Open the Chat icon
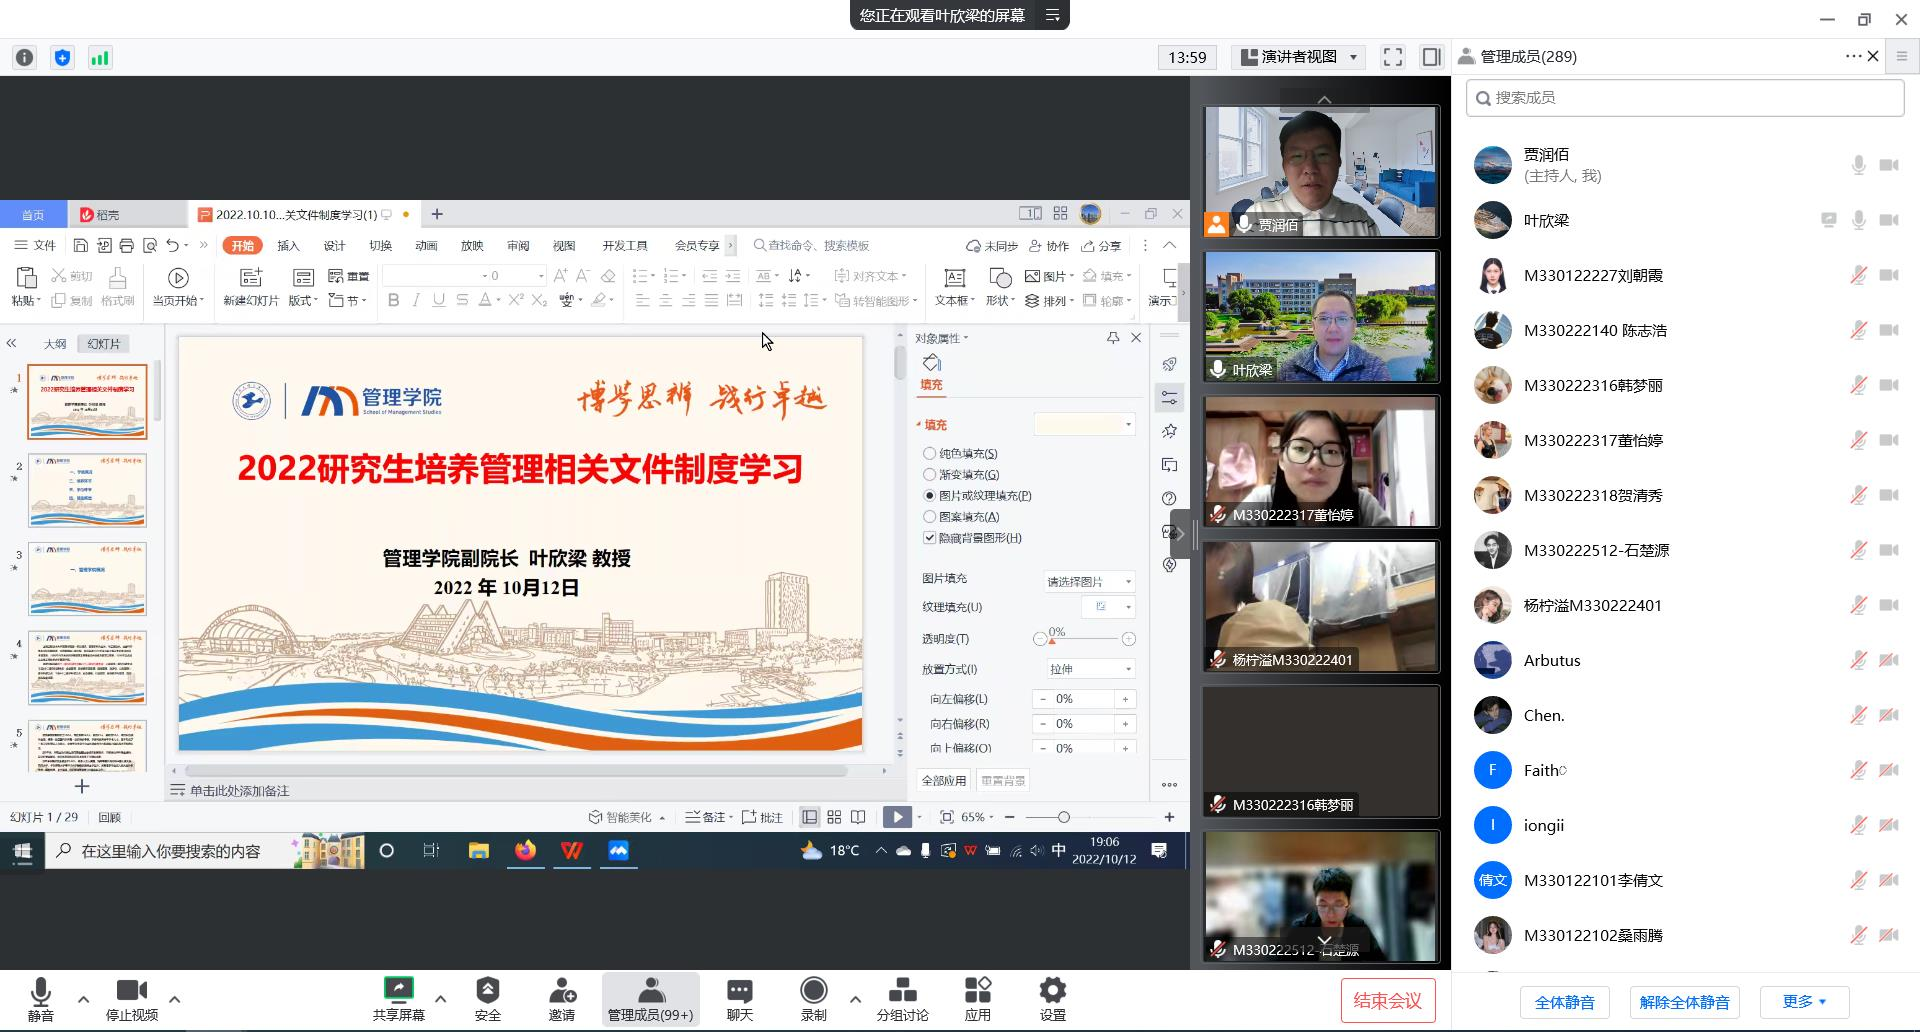Screen dimensions: 1920x1032 click(739, 991)
